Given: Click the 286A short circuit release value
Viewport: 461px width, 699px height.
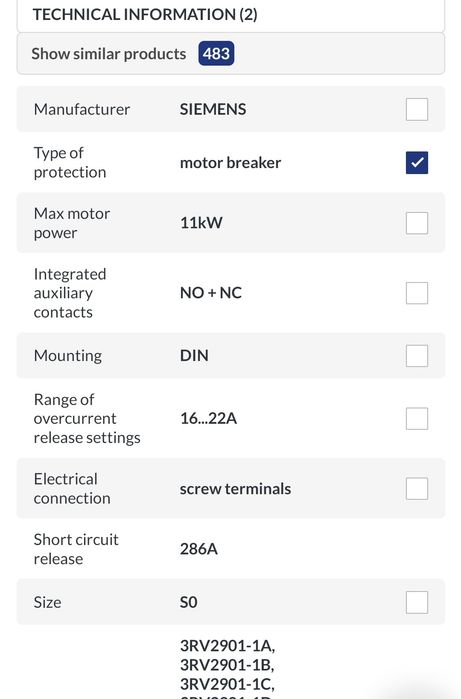Looking at the screenshot, I should (198, 549).
